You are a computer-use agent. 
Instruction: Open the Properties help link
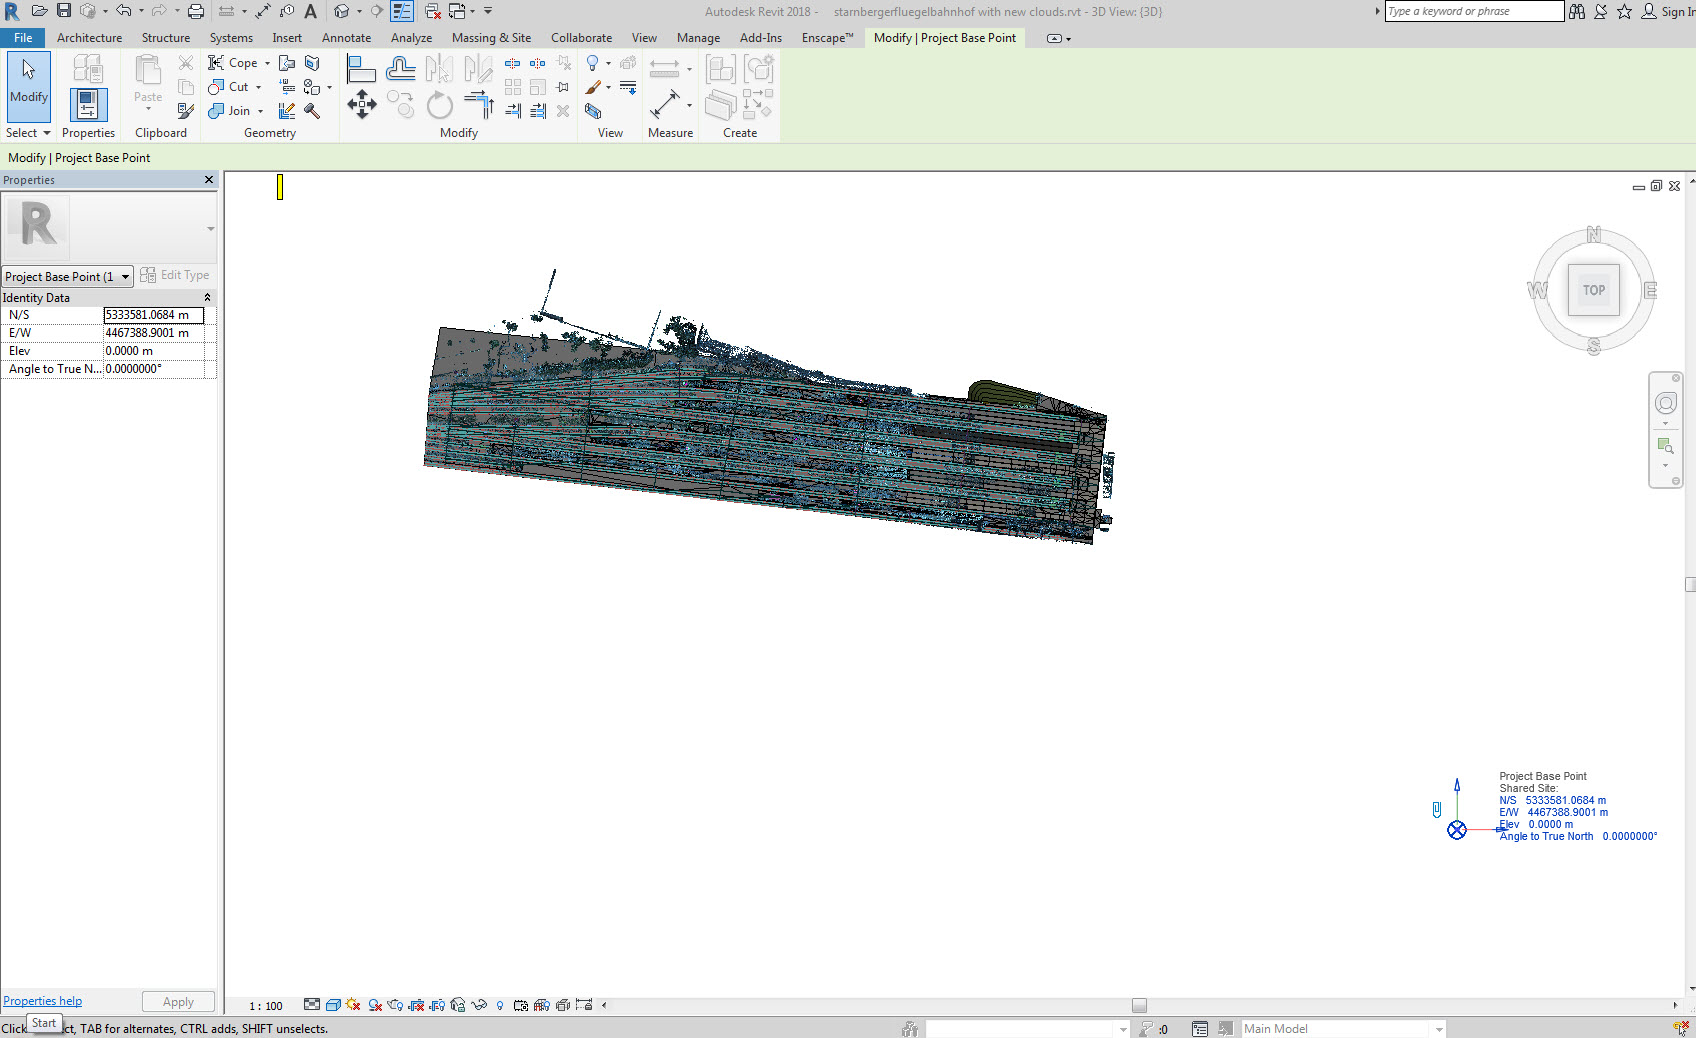(42, 1000)
